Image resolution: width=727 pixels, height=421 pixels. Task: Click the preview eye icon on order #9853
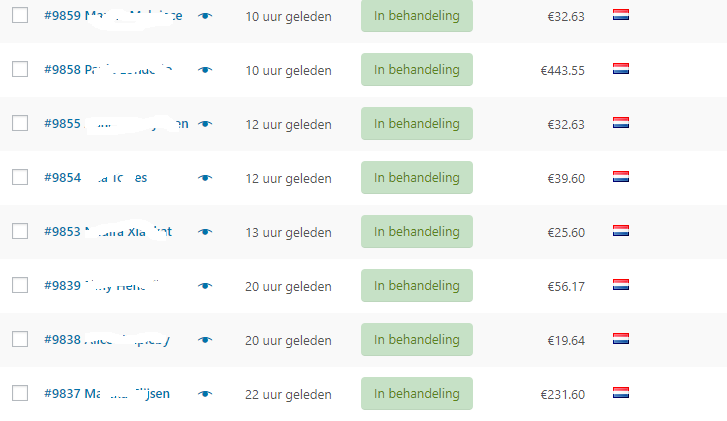click(x=205, y=232)
